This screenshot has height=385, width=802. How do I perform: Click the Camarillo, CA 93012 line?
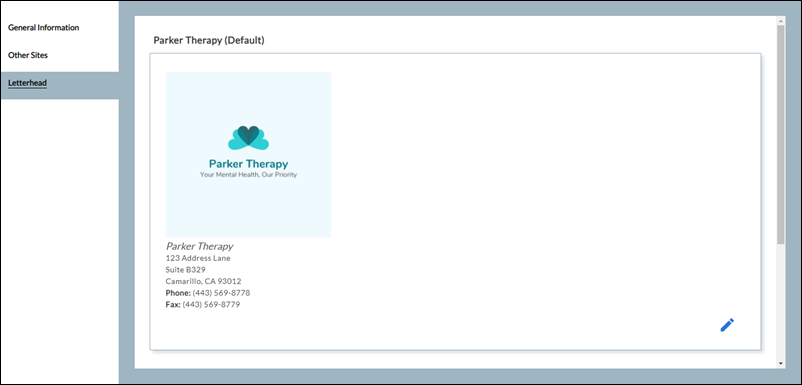(204, 281)
